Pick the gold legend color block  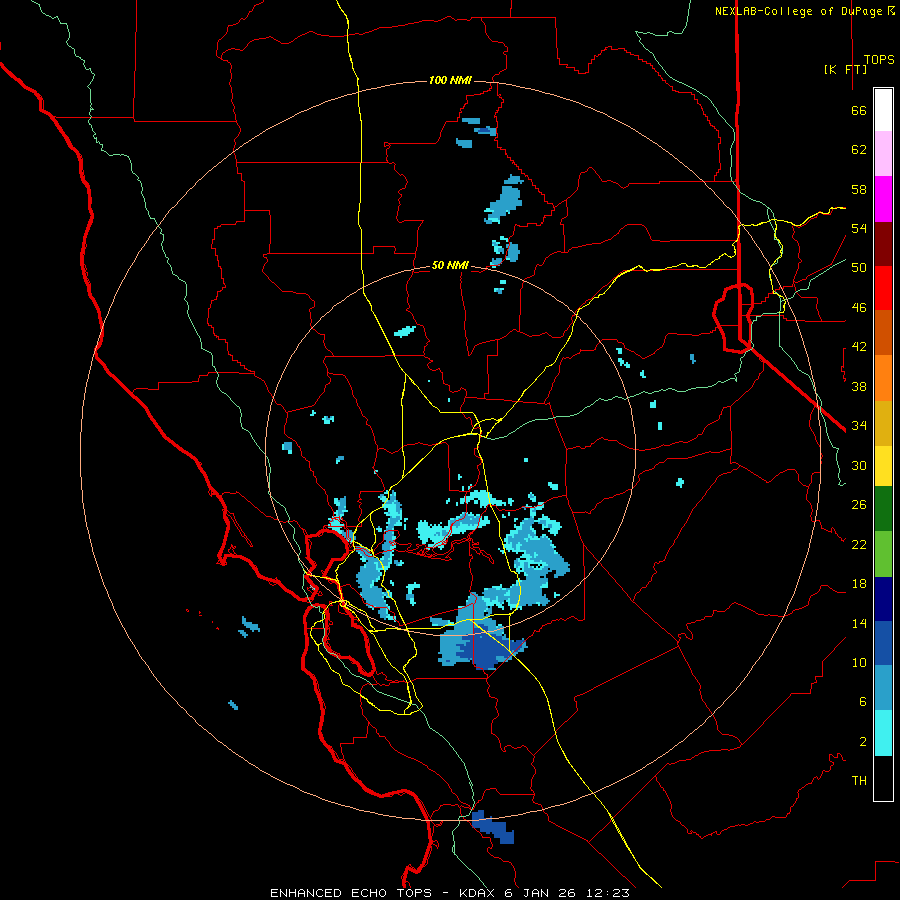(x=883, y=424)
